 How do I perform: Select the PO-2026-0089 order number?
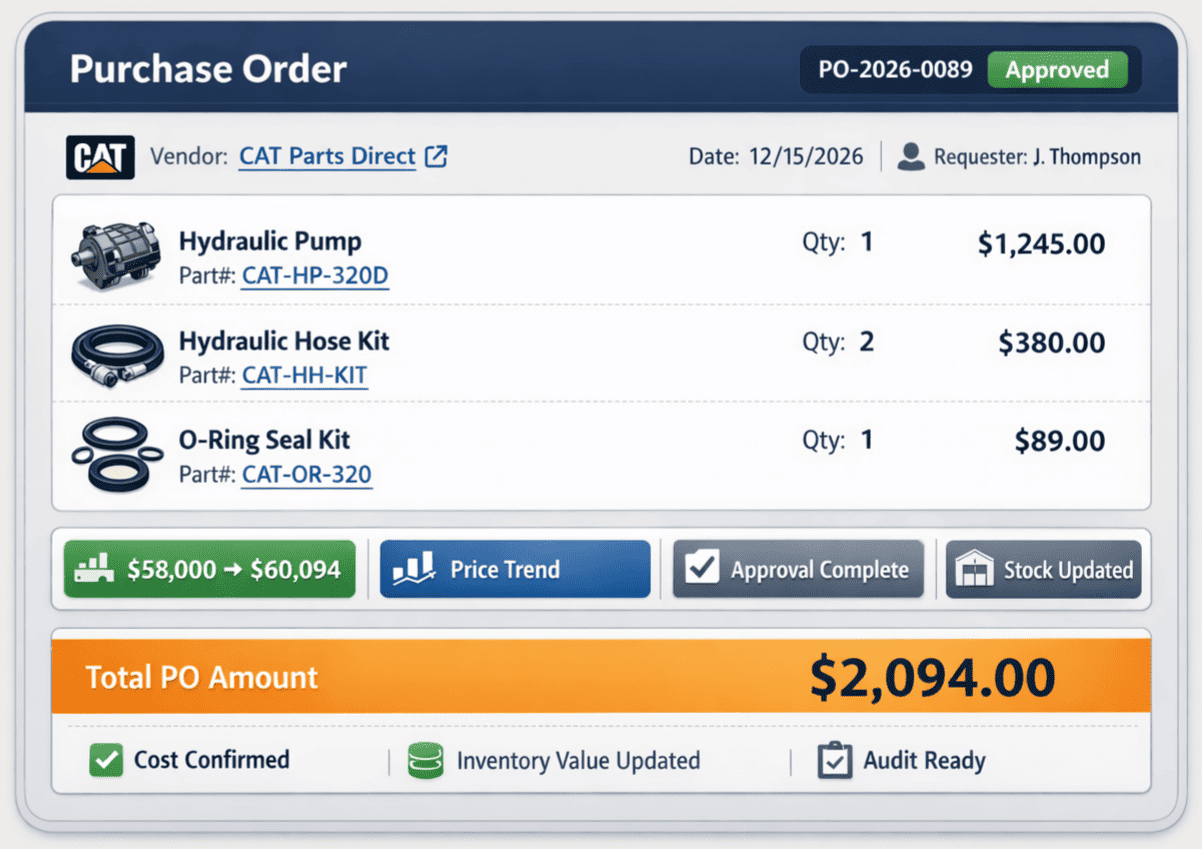892,70
